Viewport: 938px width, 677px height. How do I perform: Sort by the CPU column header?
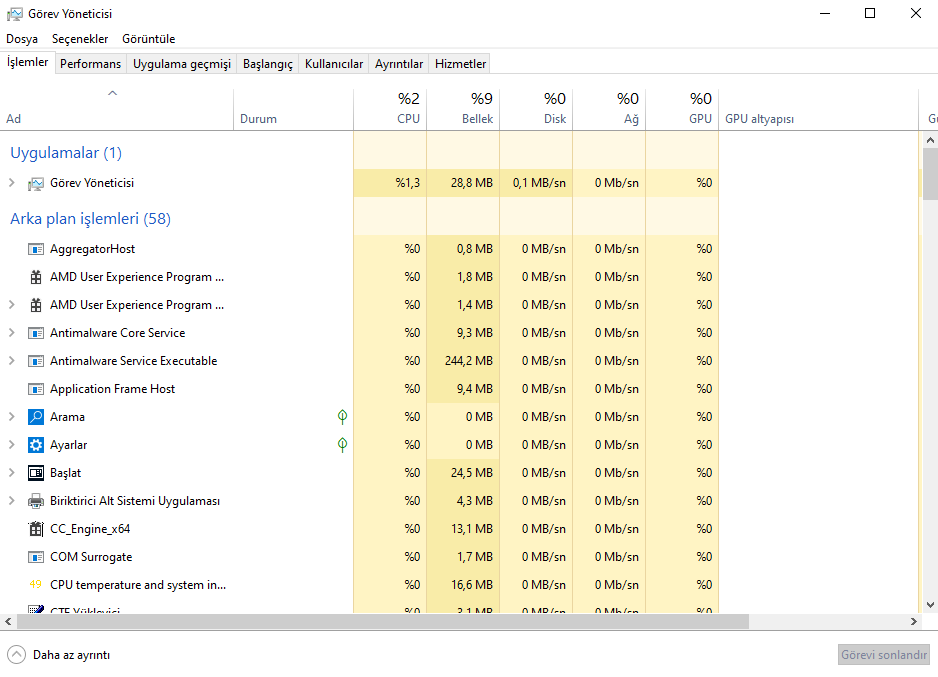click(390, 109)
